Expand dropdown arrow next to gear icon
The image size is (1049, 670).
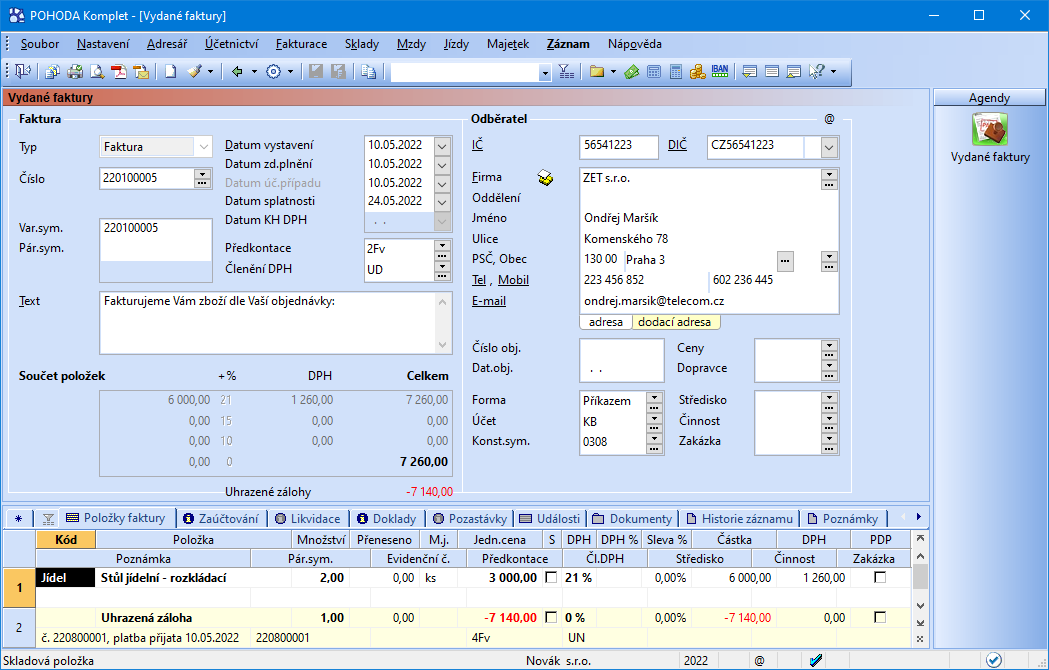coord(290,72)
